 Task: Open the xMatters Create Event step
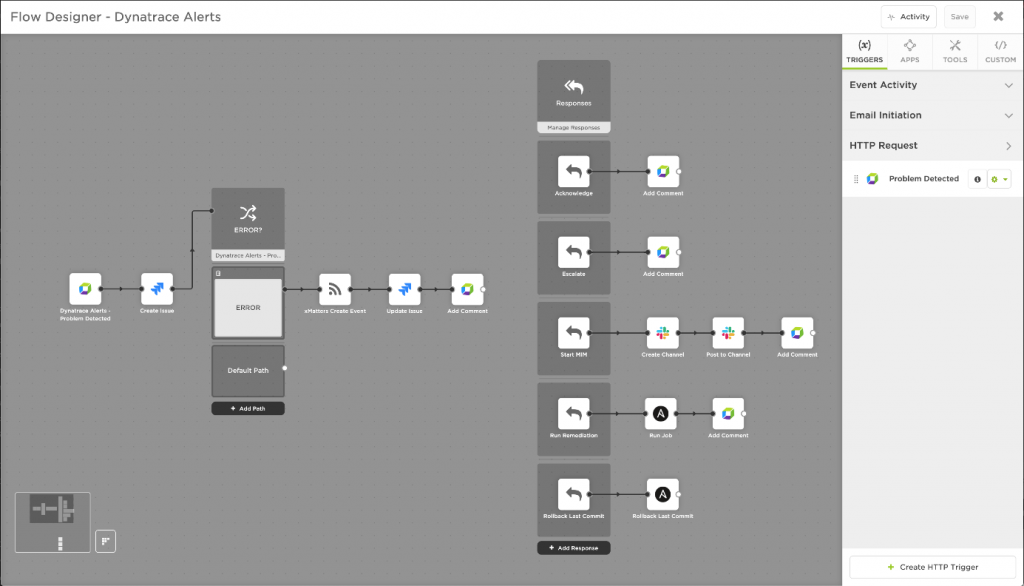(x=335, y=289)
